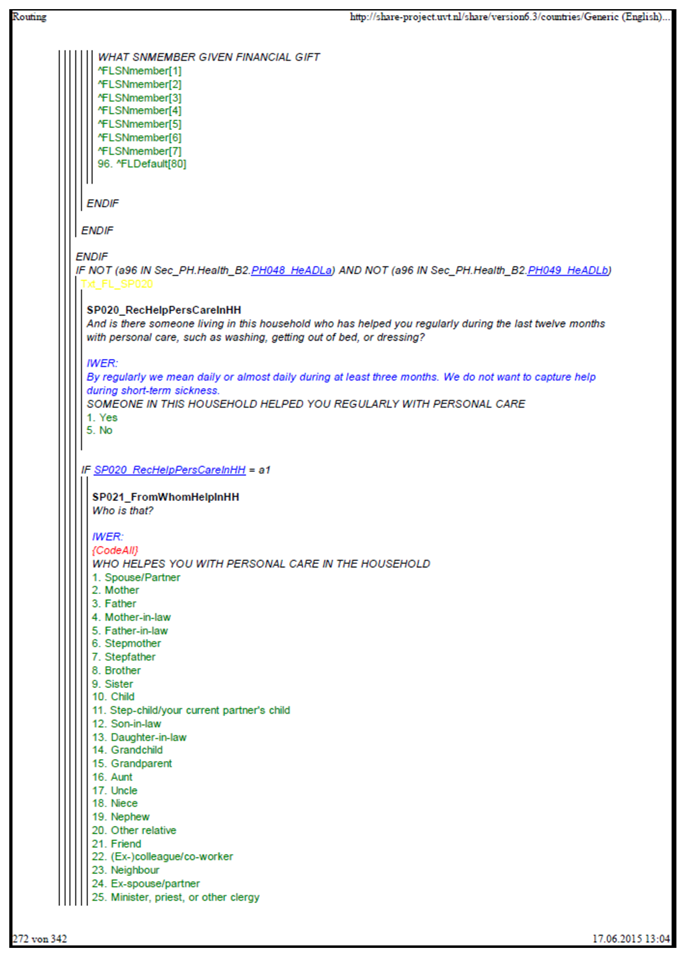
Task: Select '^FLSNmember[3]' entry
Action: click(x=140, y=98)
